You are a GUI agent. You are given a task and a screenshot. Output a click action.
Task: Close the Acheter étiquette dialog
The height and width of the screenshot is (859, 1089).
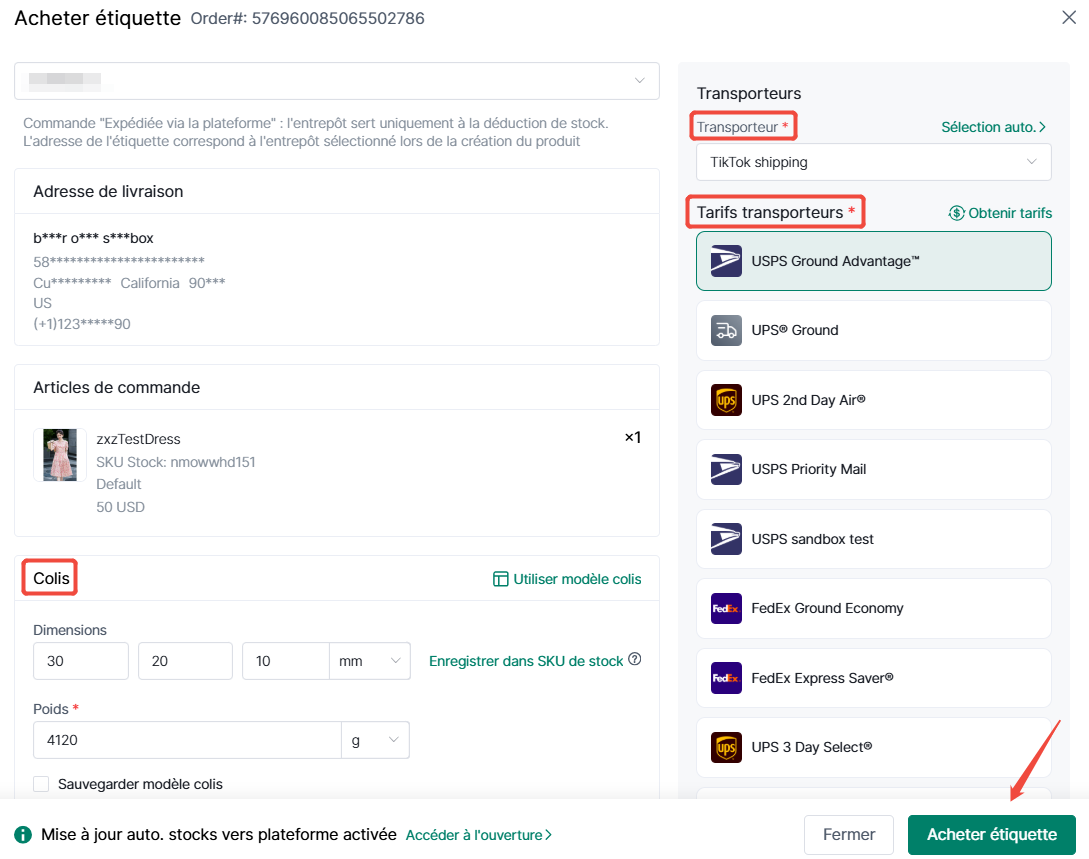1069,17
